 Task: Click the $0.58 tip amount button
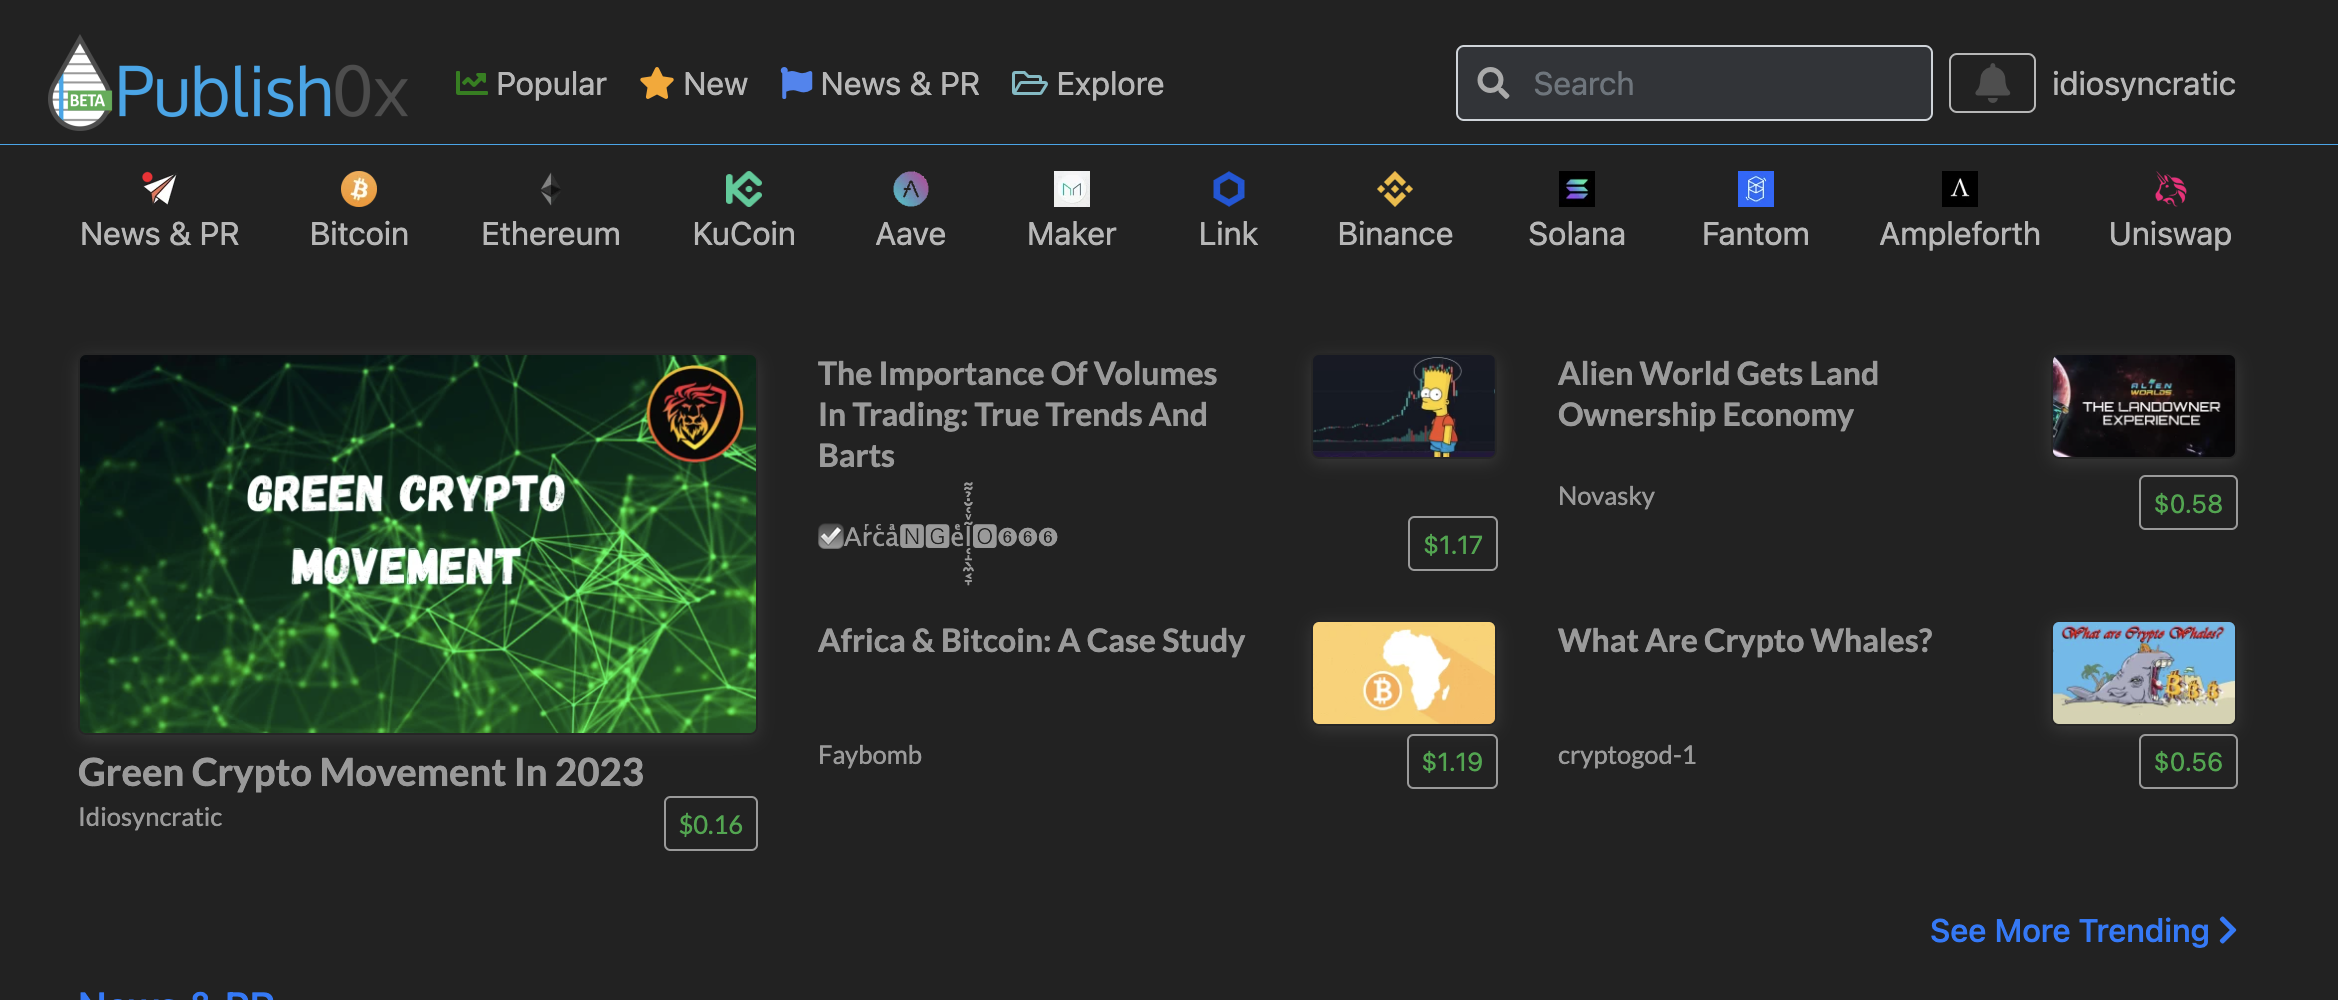(x=2188, y=503)
